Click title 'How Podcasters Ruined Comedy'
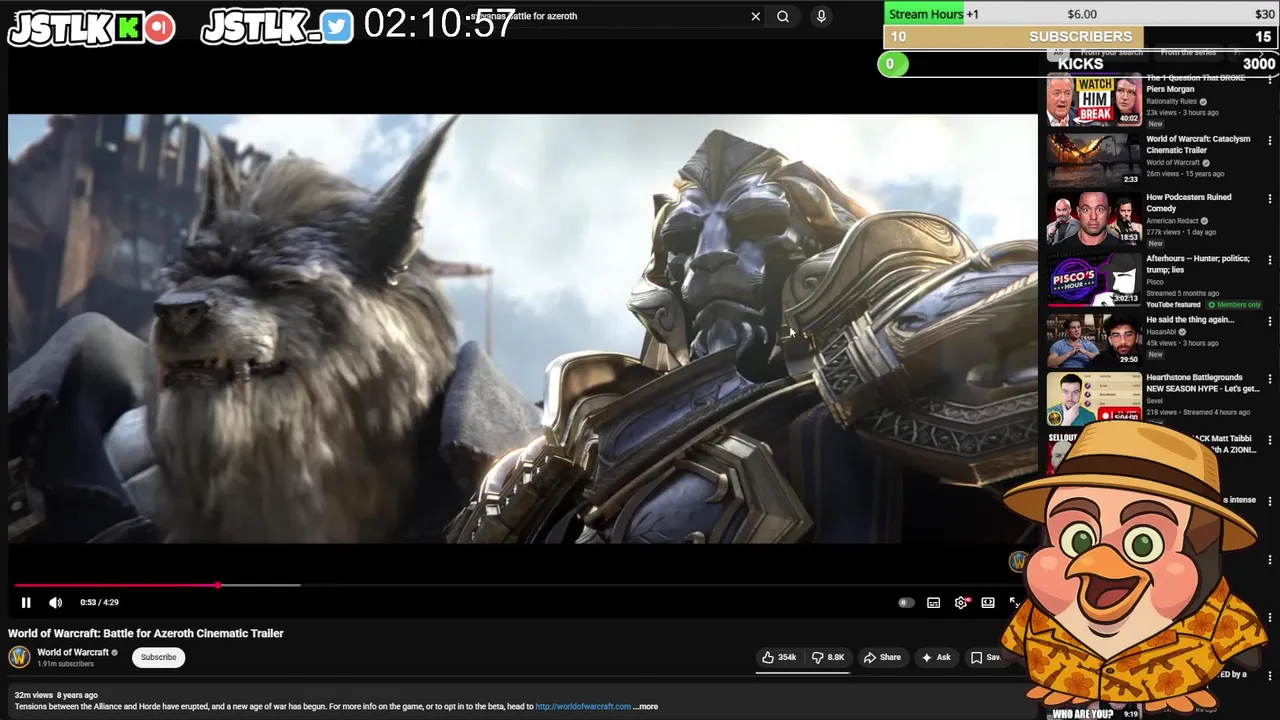The width and height of the screenshot is (1280, 720). [1189, 203]
